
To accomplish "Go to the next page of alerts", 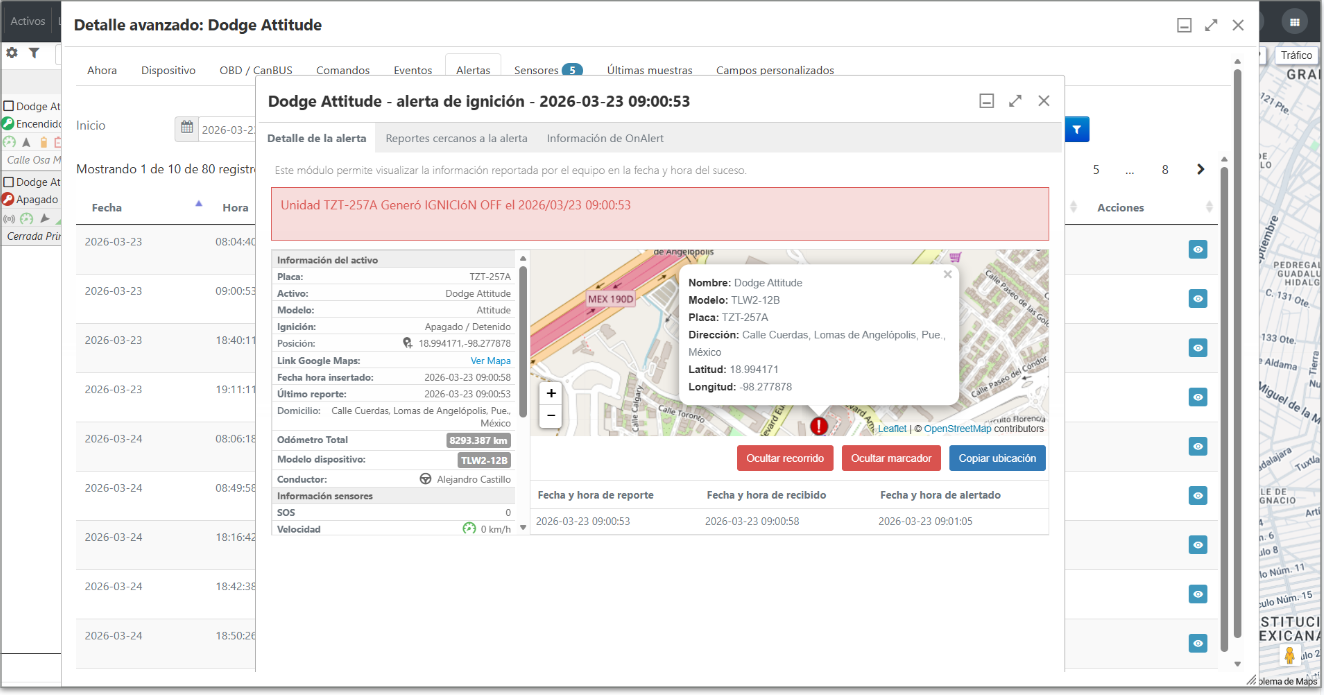I will pos(1201,170).
